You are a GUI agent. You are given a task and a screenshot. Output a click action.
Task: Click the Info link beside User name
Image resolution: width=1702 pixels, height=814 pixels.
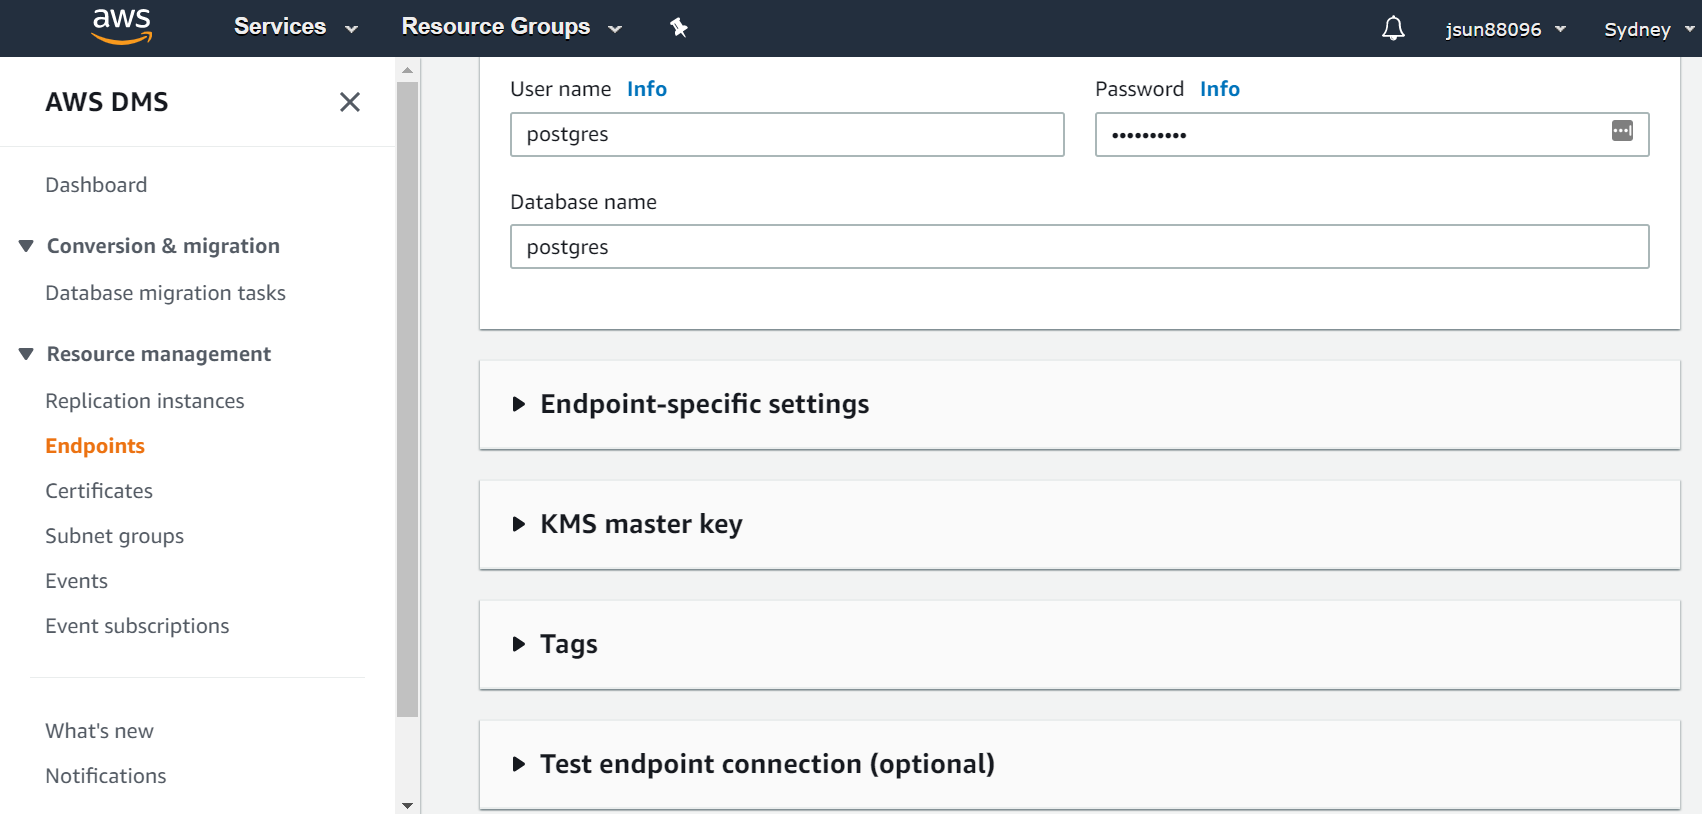click(x=646, y=89)
